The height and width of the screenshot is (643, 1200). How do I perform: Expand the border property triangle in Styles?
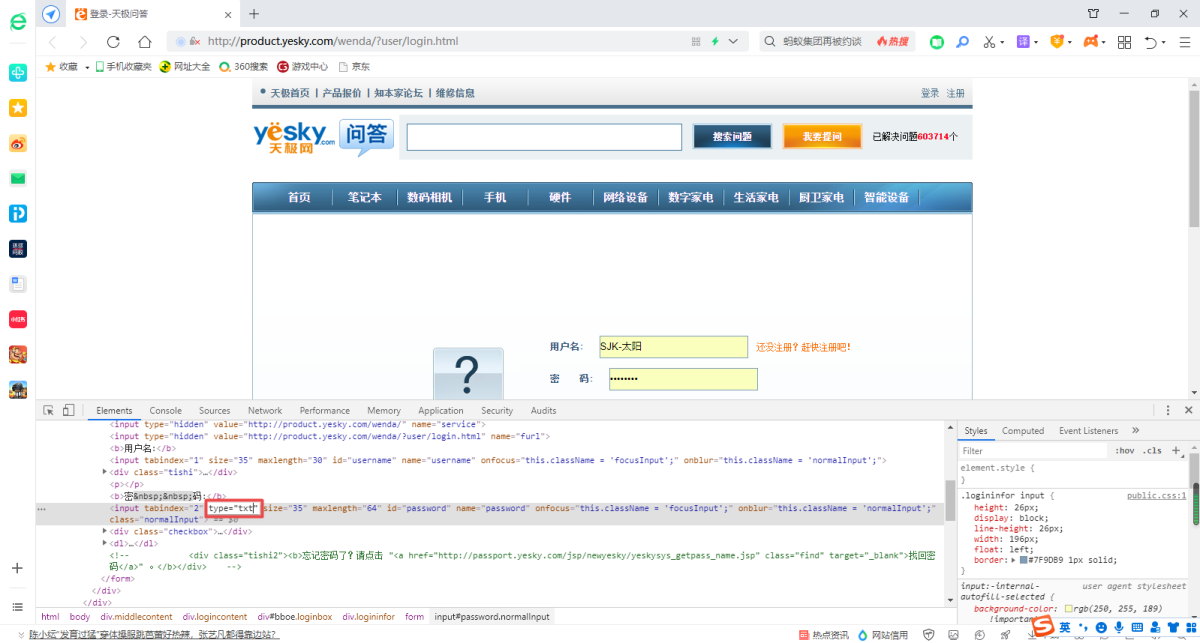tap(1013, 560)
